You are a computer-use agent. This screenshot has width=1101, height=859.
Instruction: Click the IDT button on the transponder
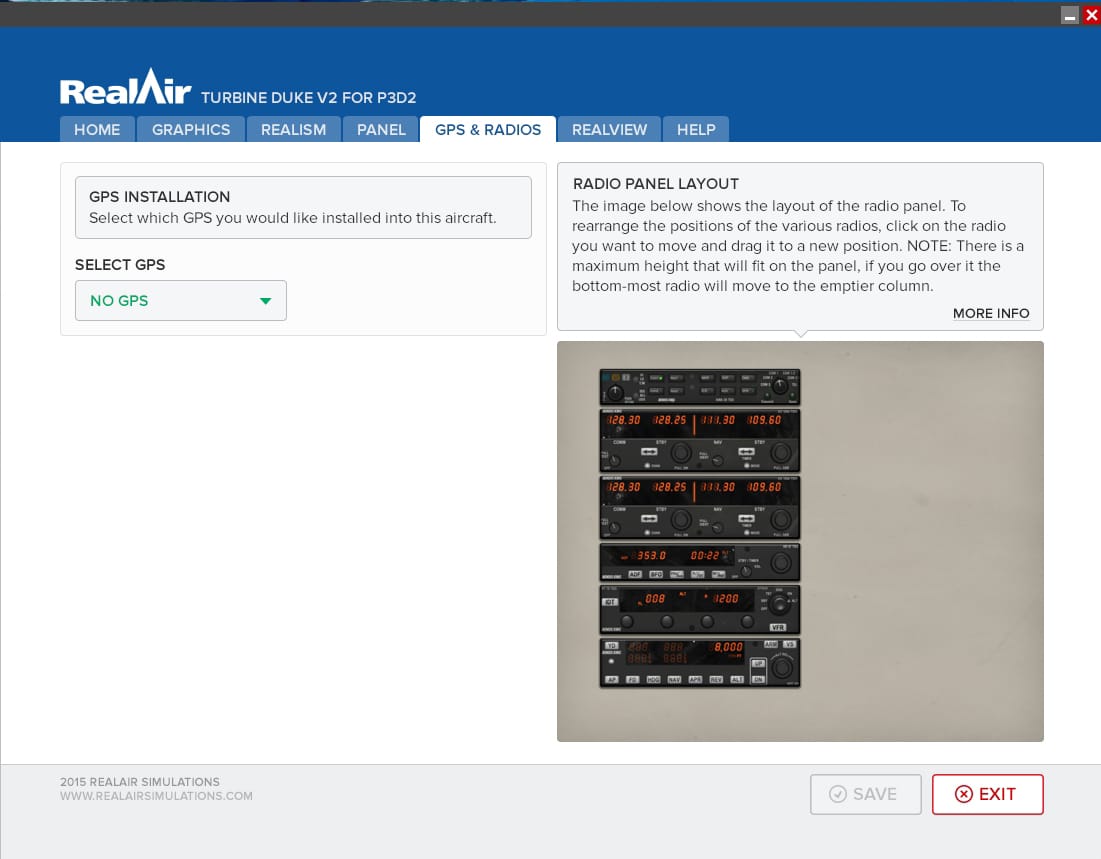[x=609, y=602]
